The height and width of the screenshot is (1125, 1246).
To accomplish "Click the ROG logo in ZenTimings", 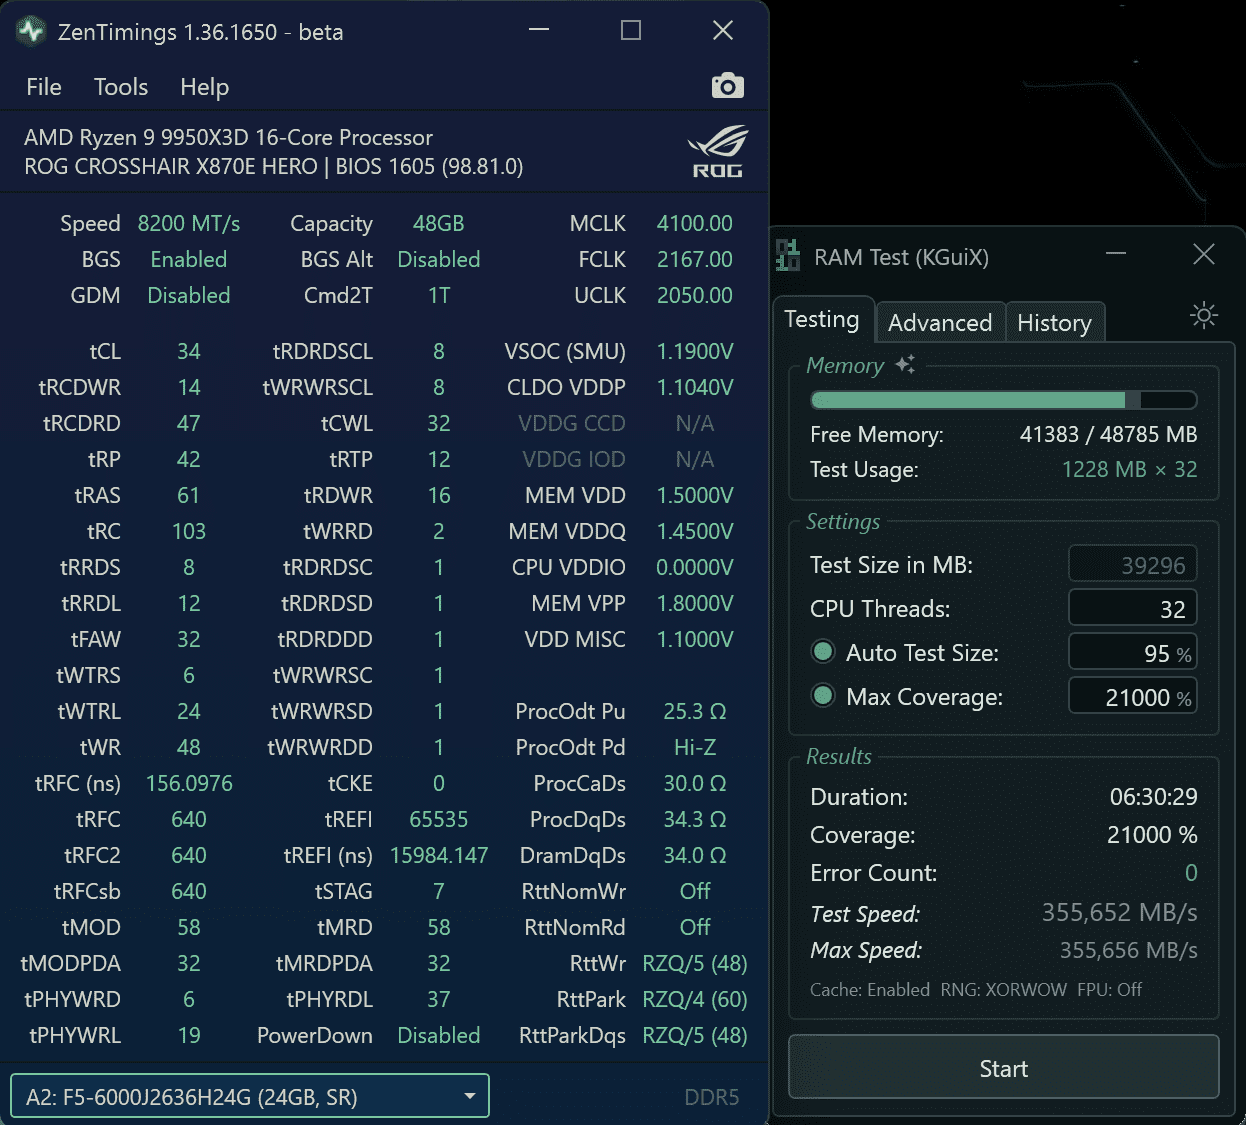I will pos(718,152).
